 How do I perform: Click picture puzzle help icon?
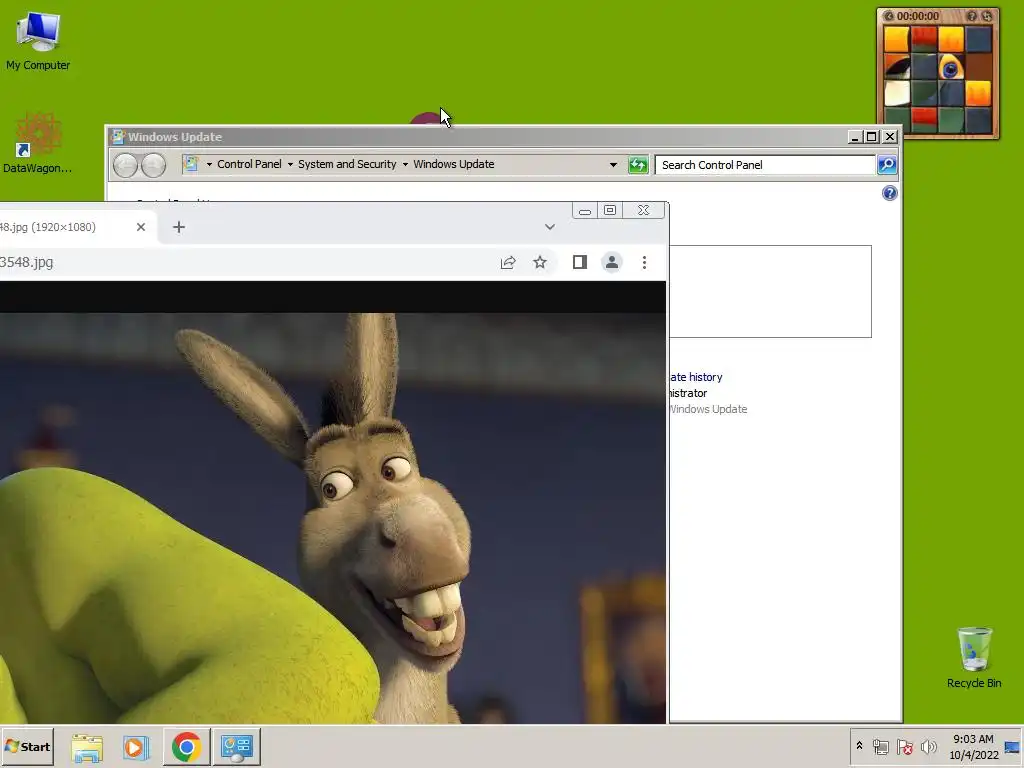point(972,16)
